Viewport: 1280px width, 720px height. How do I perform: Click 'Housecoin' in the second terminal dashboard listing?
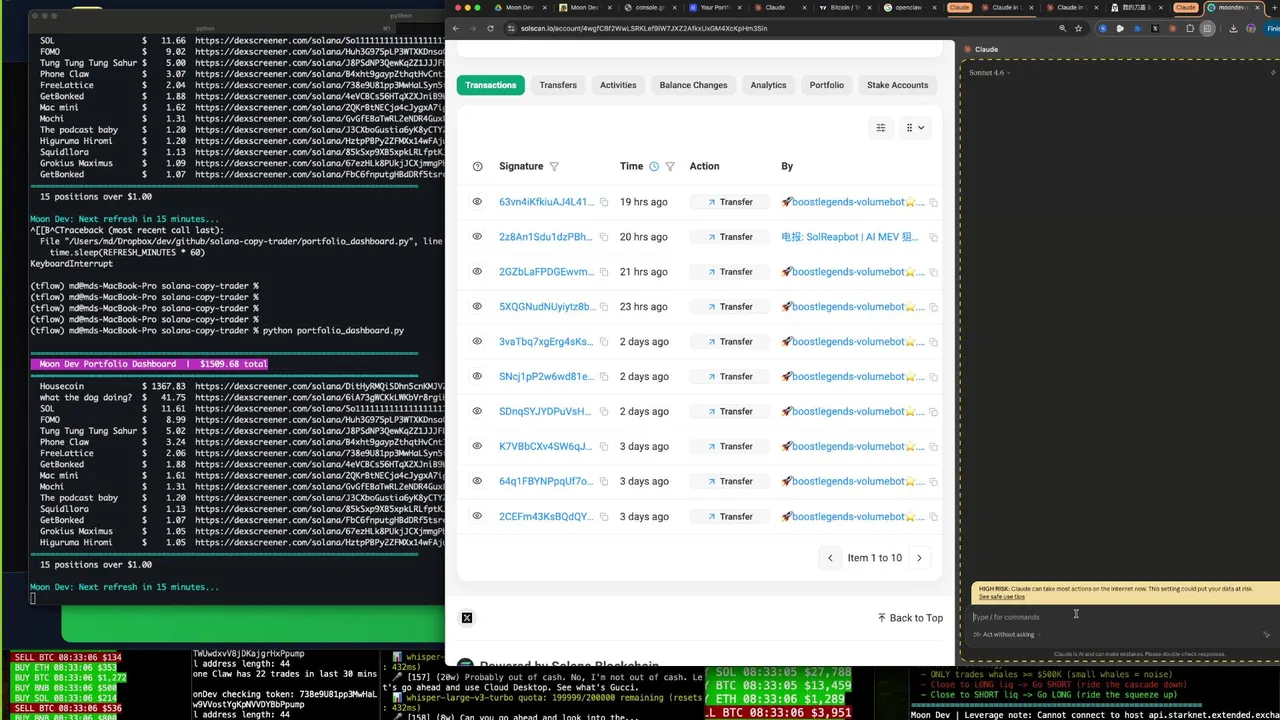[62, 387]
